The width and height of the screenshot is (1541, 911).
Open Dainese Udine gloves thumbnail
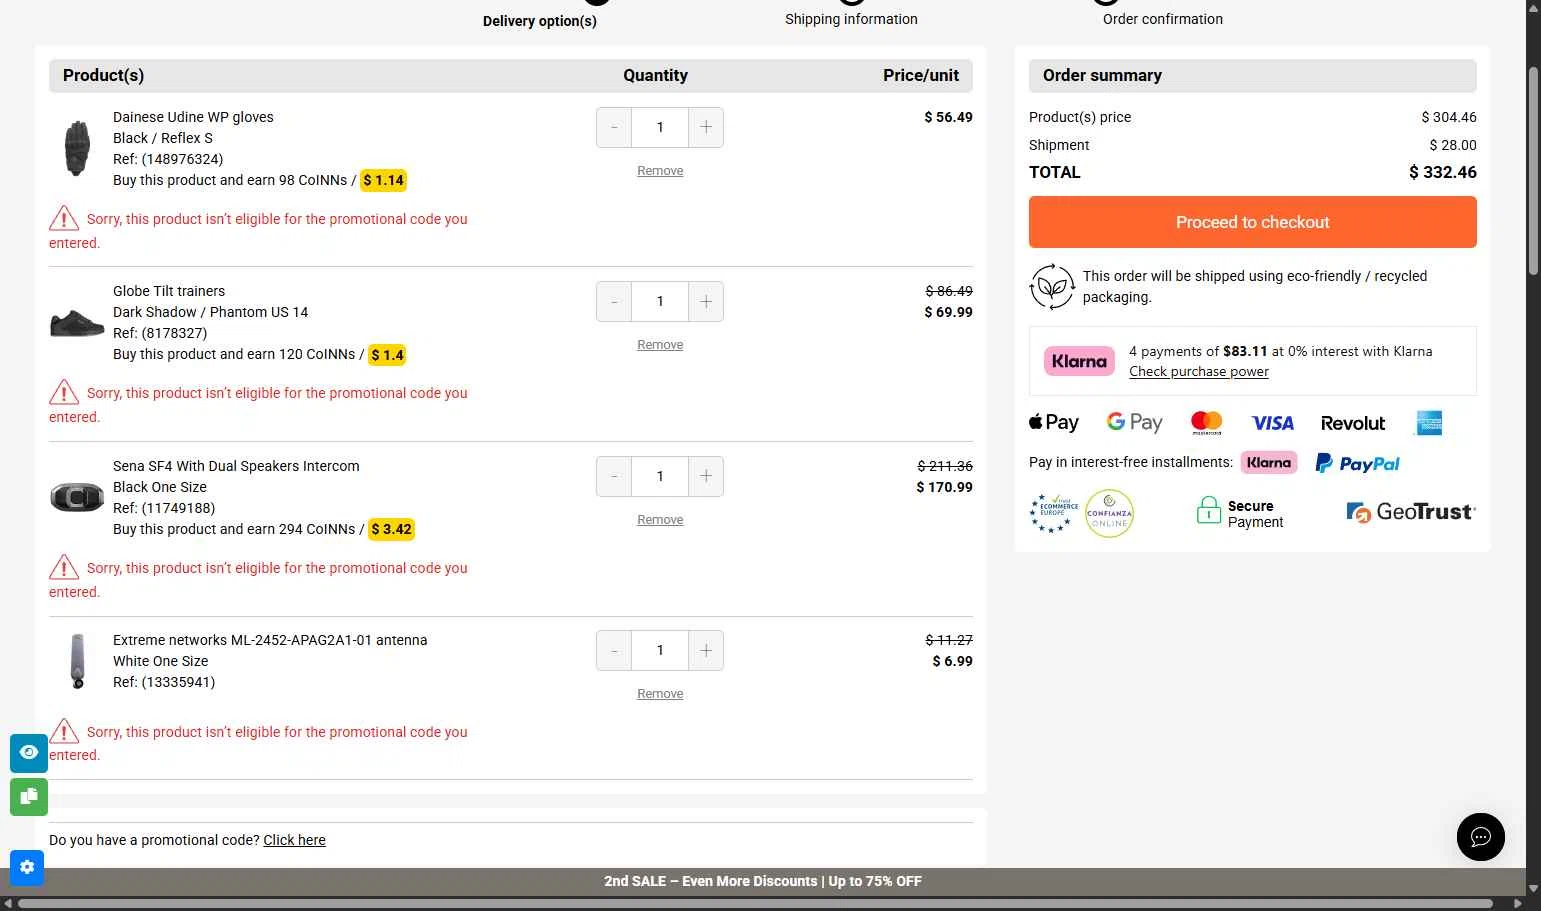[77, 148]
